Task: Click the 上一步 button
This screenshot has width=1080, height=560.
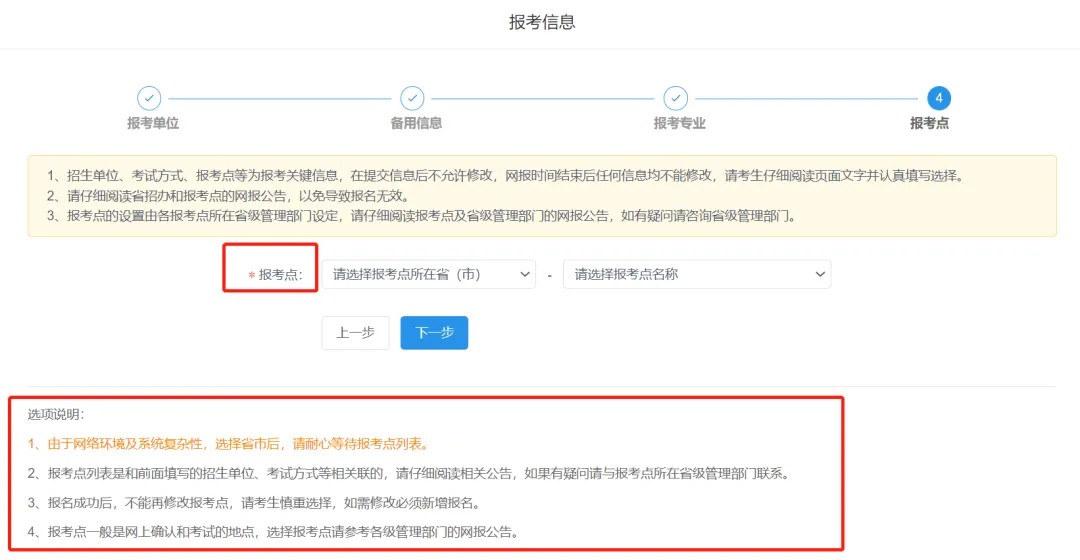Action: (355, 333)
